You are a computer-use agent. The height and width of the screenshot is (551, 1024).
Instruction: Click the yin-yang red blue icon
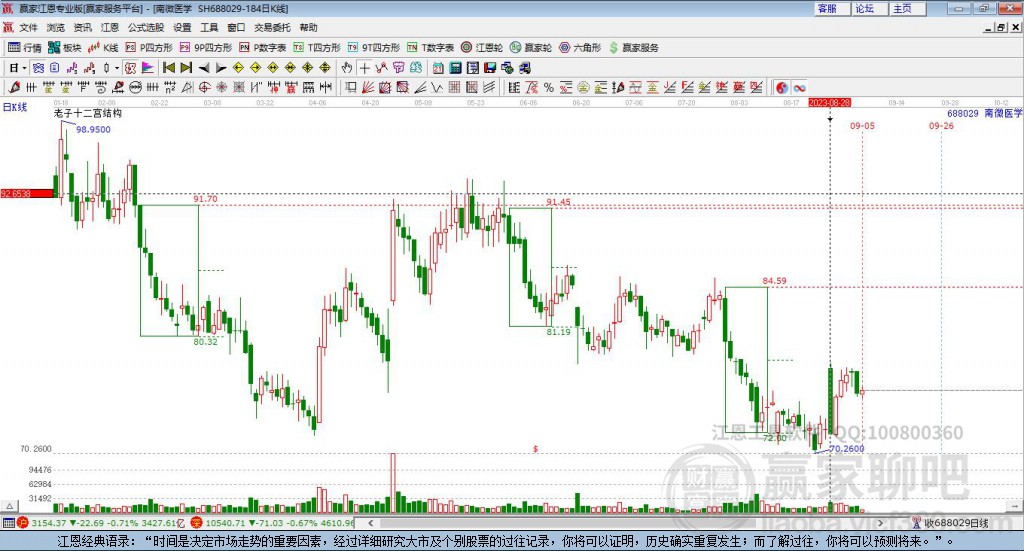[782, 87]
